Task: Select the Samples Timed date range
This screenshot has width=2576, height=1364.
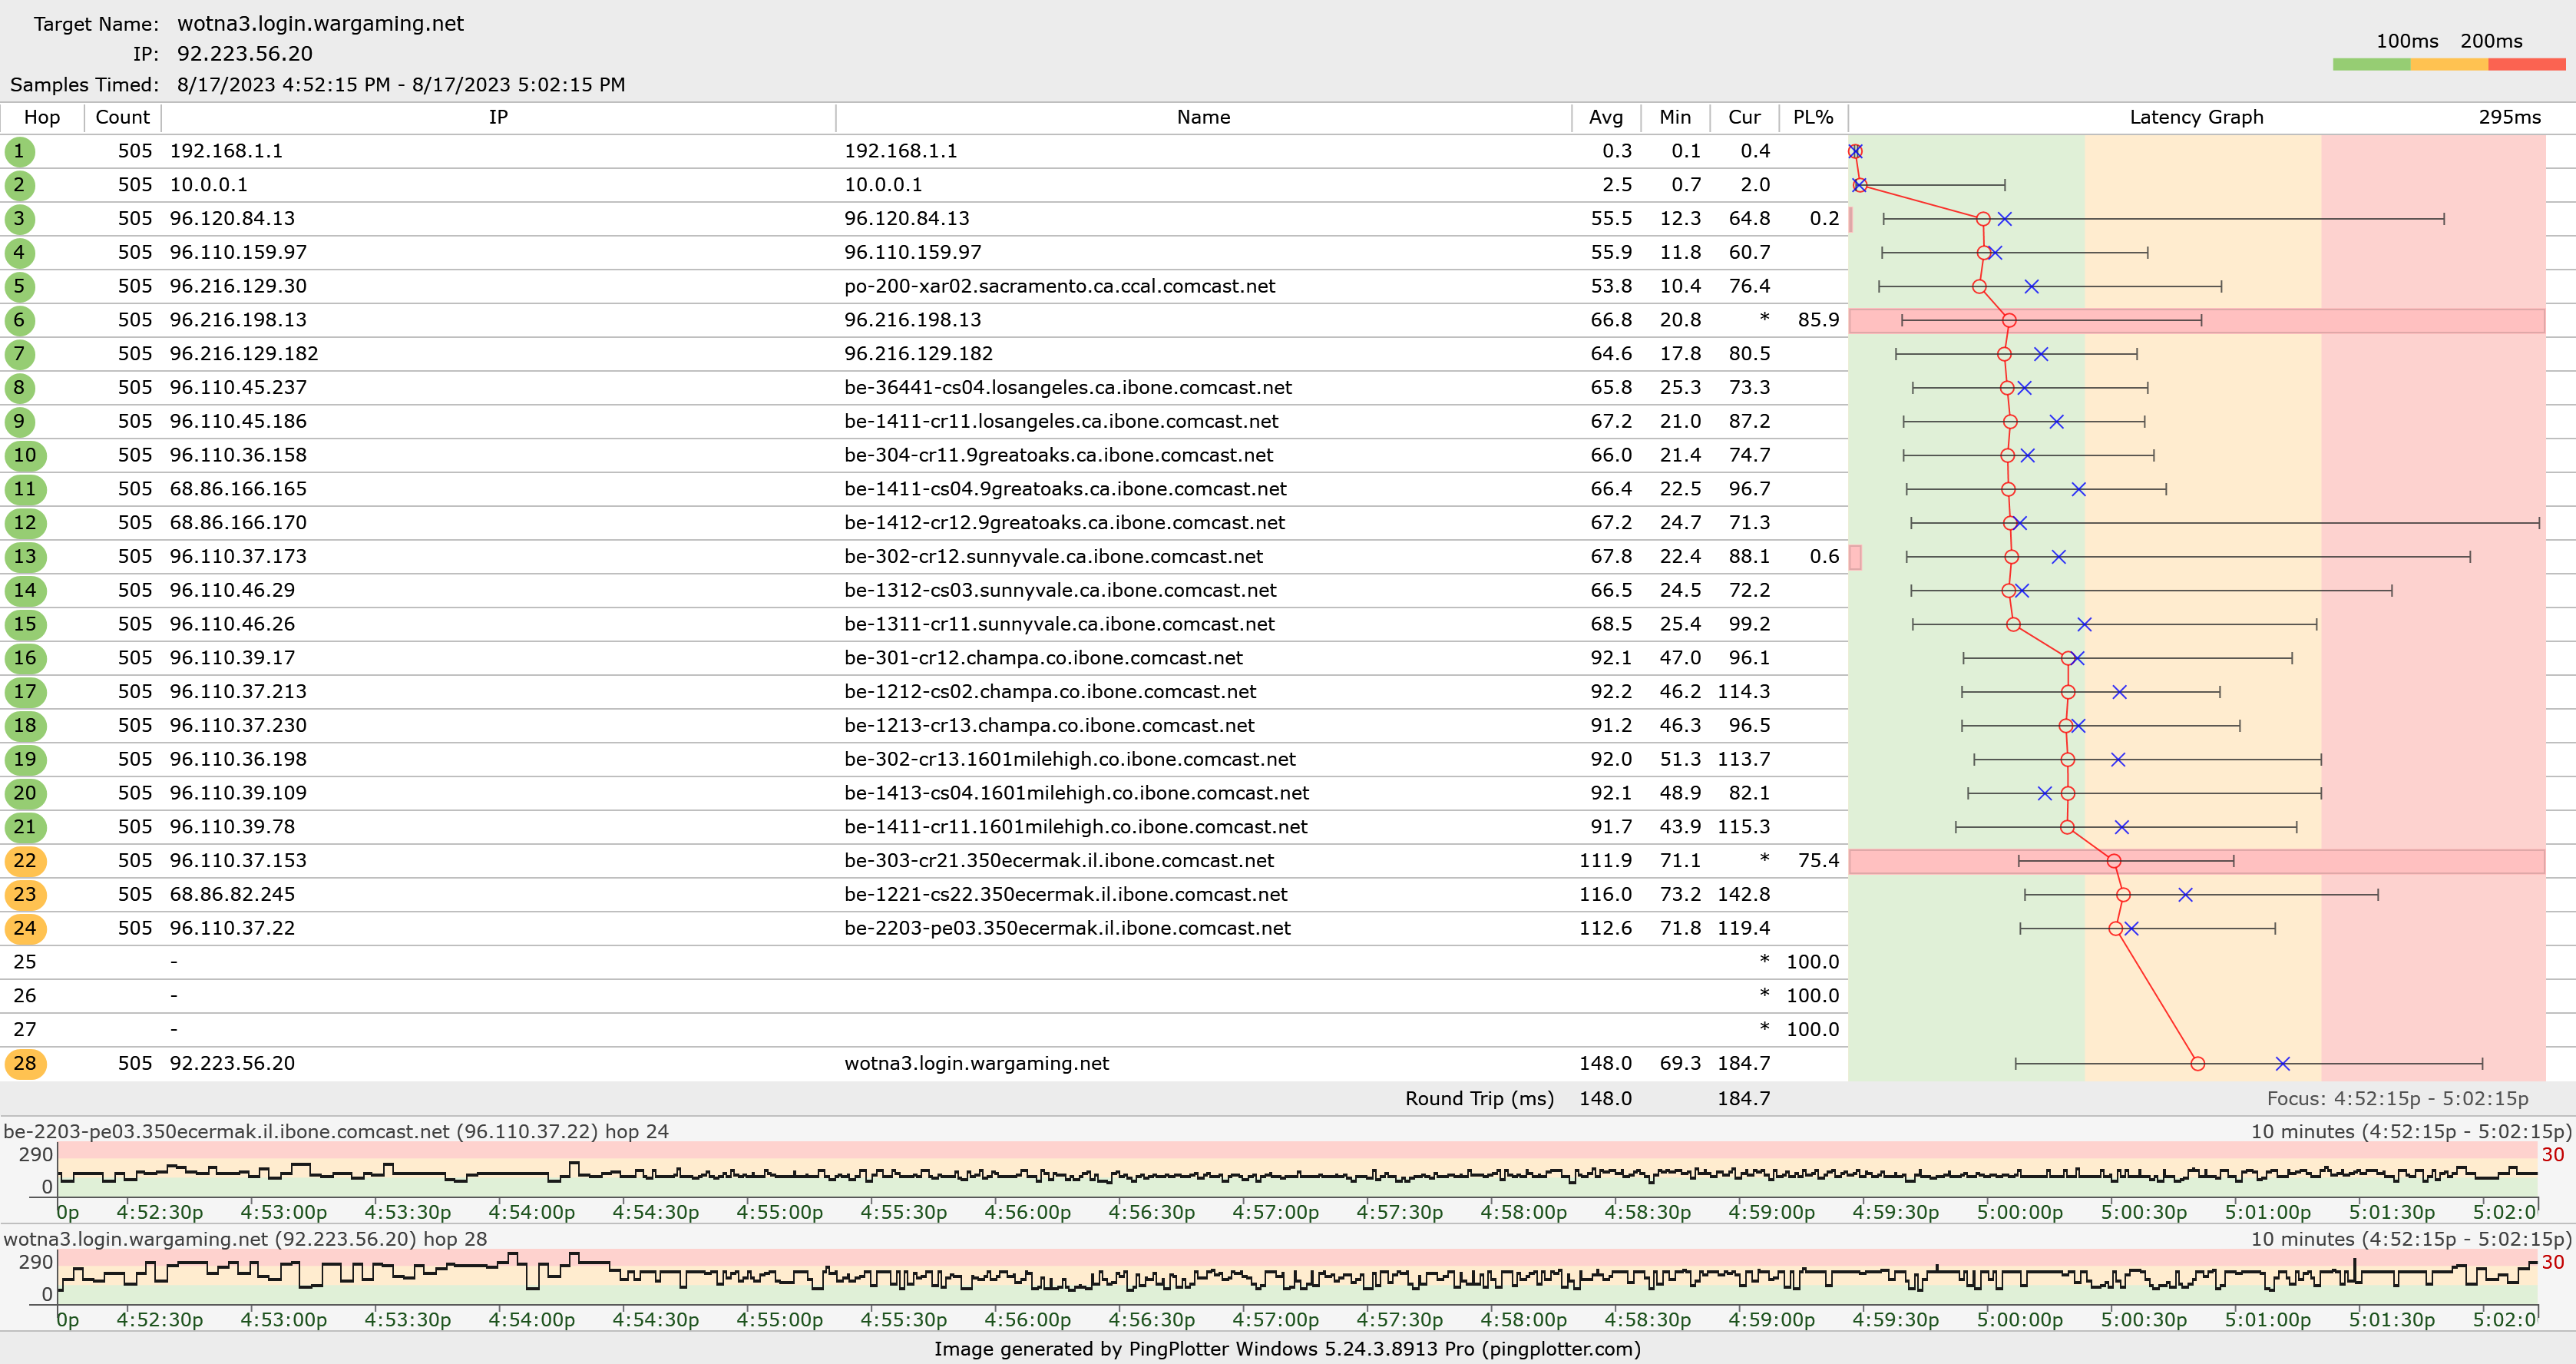Action: (401, 85)
